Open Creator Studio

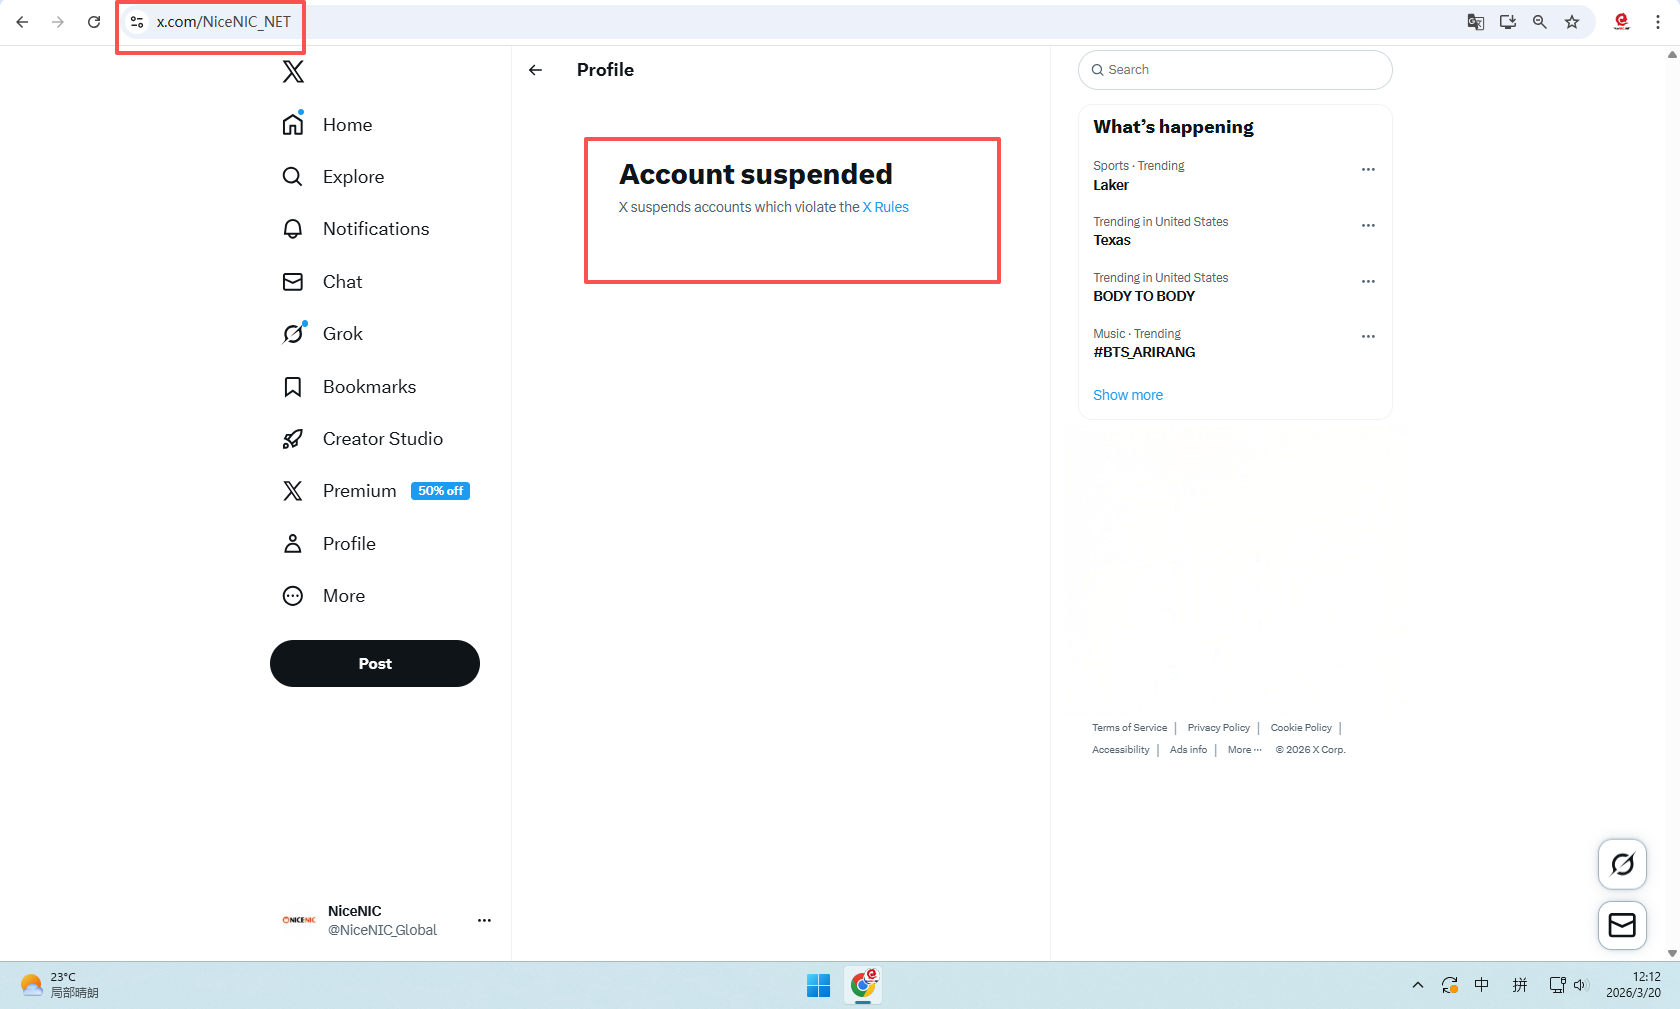click(x=363, y=439)
